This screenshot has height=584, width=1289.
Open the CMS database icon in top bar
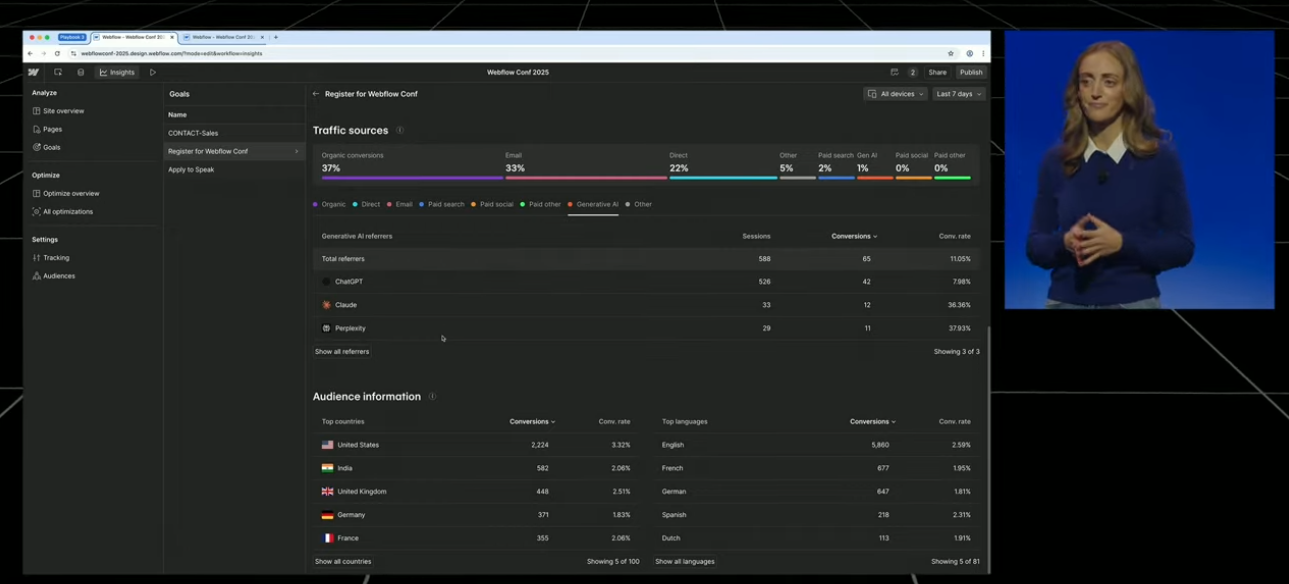81,72
